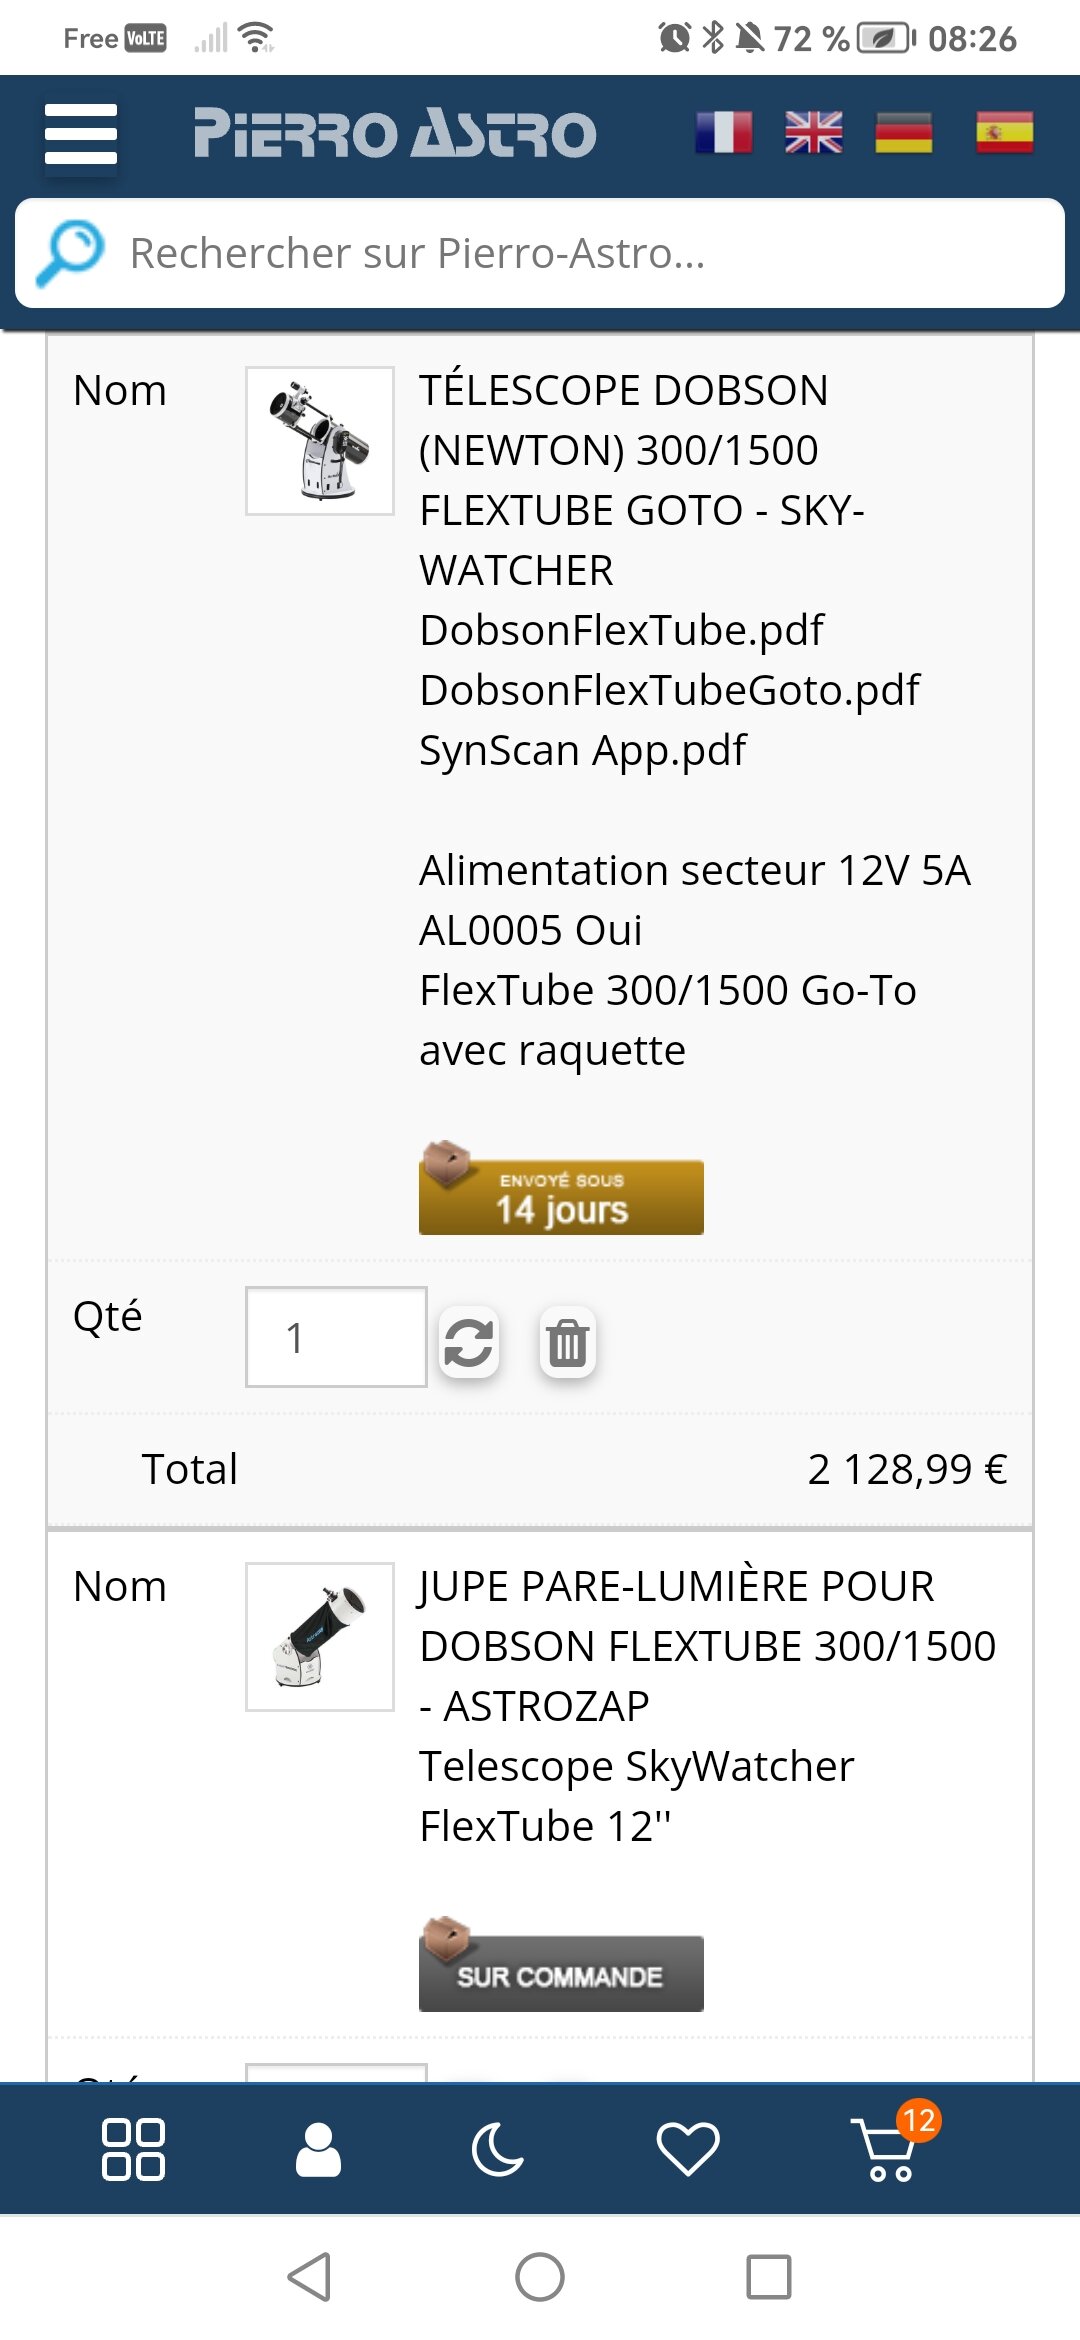Viewport: 1080px width, 2340px height.
Task: Toggle dark mode with moon icon
Action: click(497, 2149)
